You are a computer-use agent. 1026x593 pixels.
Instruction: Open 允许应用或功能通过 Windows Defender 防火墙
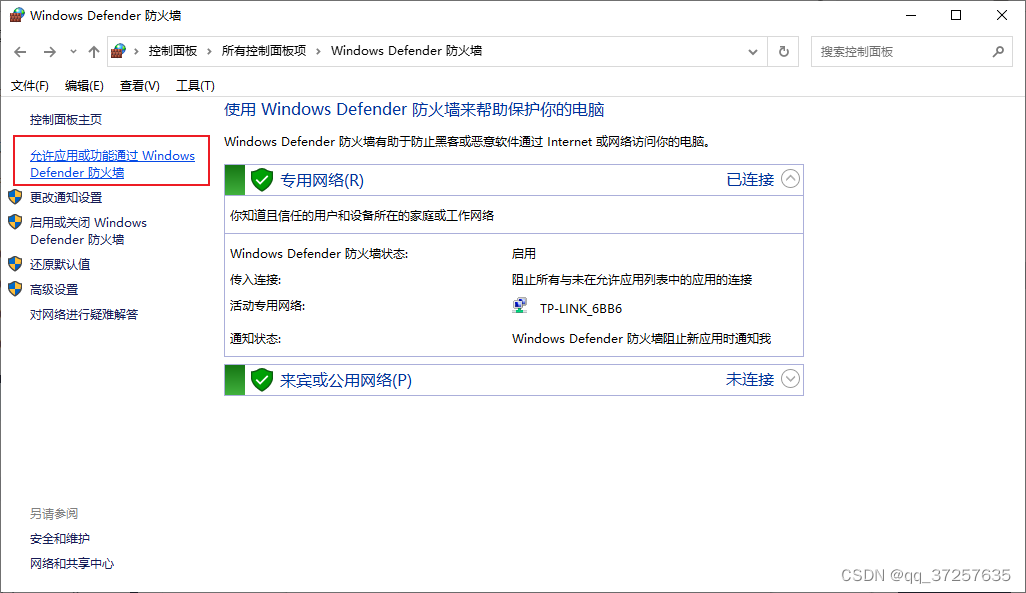pos(113,164)
